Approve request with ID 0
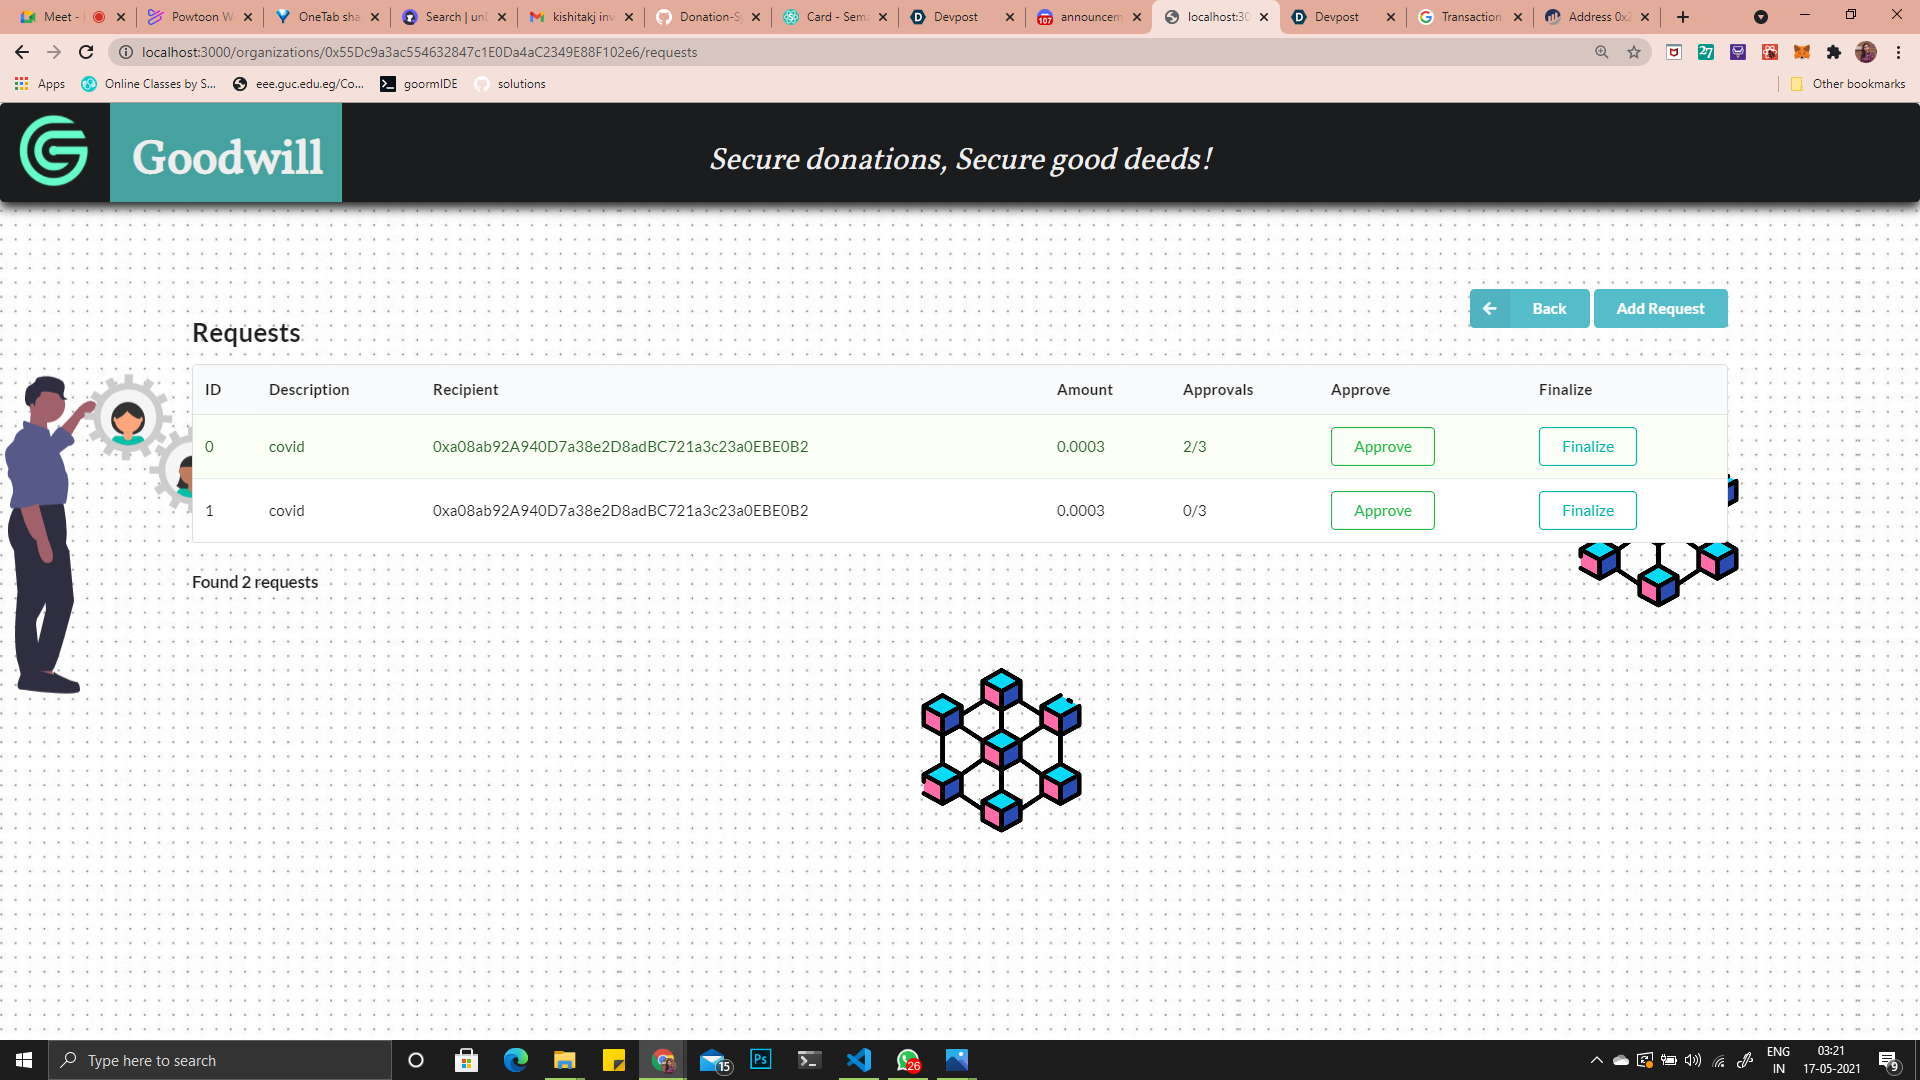The image size is (1920, 1080). (1382, 447)
